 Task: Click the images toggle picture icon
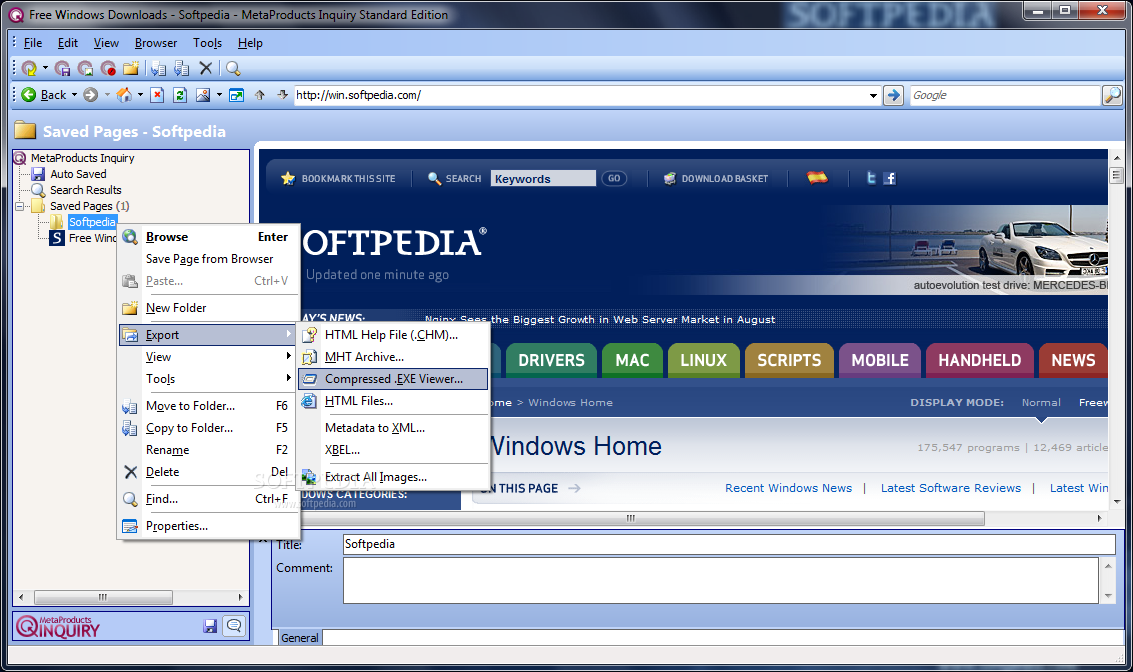click(x=203, y=95)
